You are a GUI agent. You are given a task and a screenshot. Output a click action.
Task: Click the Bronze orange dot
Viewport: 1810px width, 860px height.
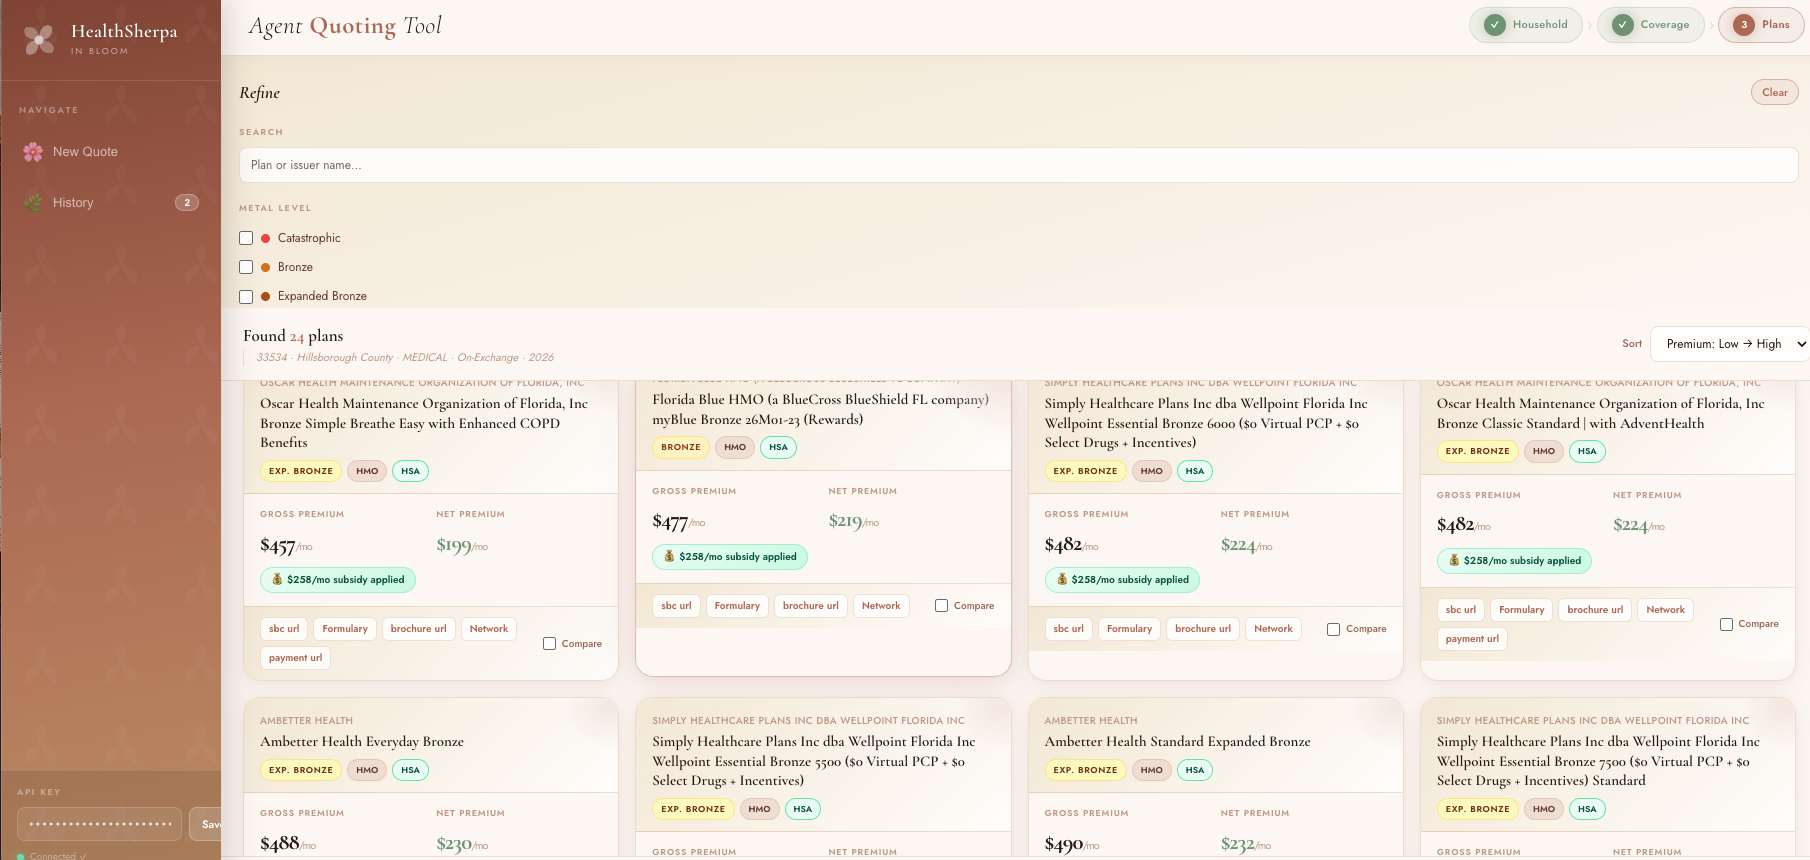[x=266, y=267]
